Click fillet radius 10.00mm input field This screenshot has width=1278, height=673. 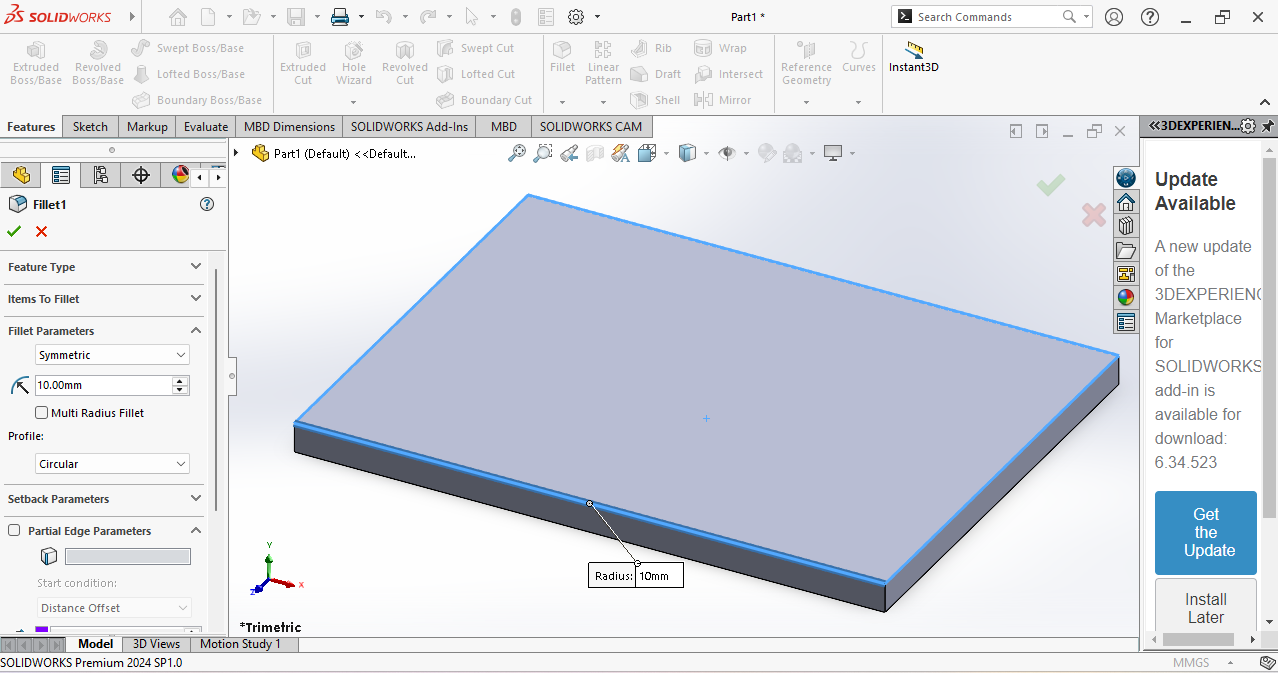coord(104,385)
